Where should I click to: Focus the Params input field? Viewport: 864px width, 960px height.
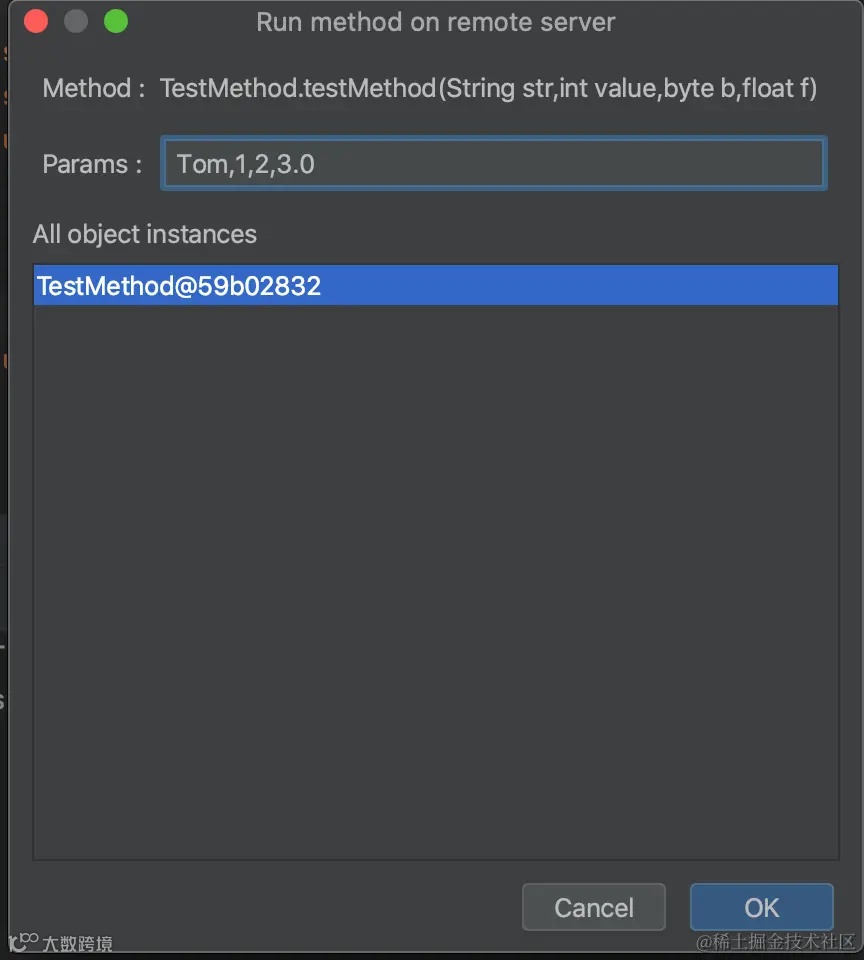(x=493, y=164)
